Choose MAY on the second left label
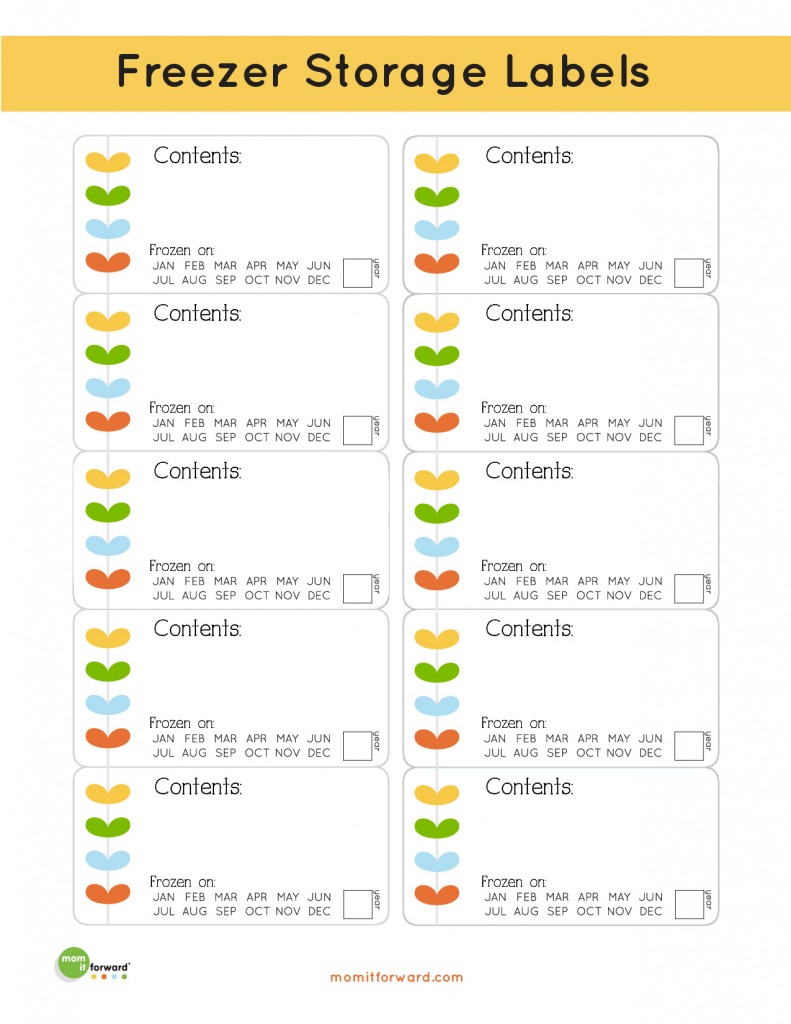 click(287, 423)
